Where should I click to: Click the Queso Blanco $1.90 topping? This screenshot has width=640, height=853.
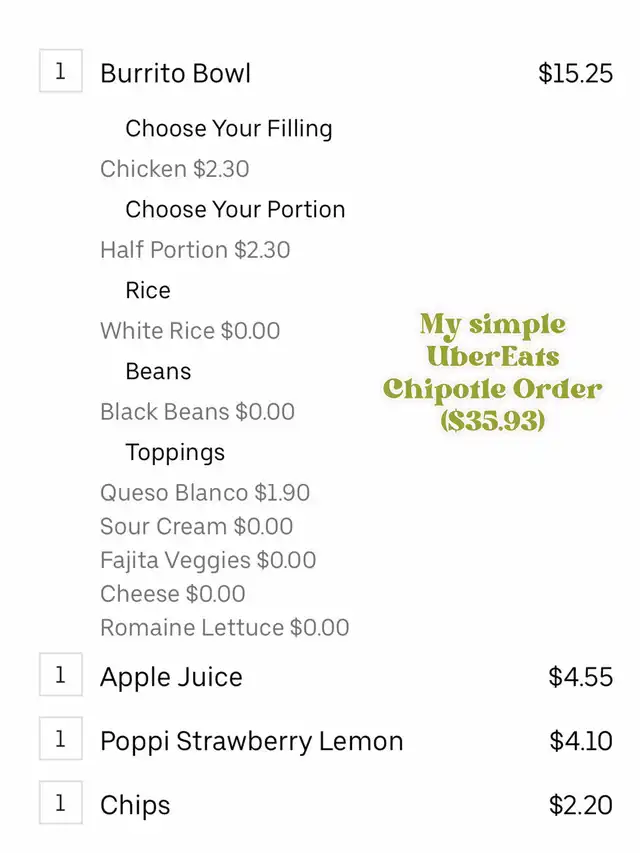205,493
